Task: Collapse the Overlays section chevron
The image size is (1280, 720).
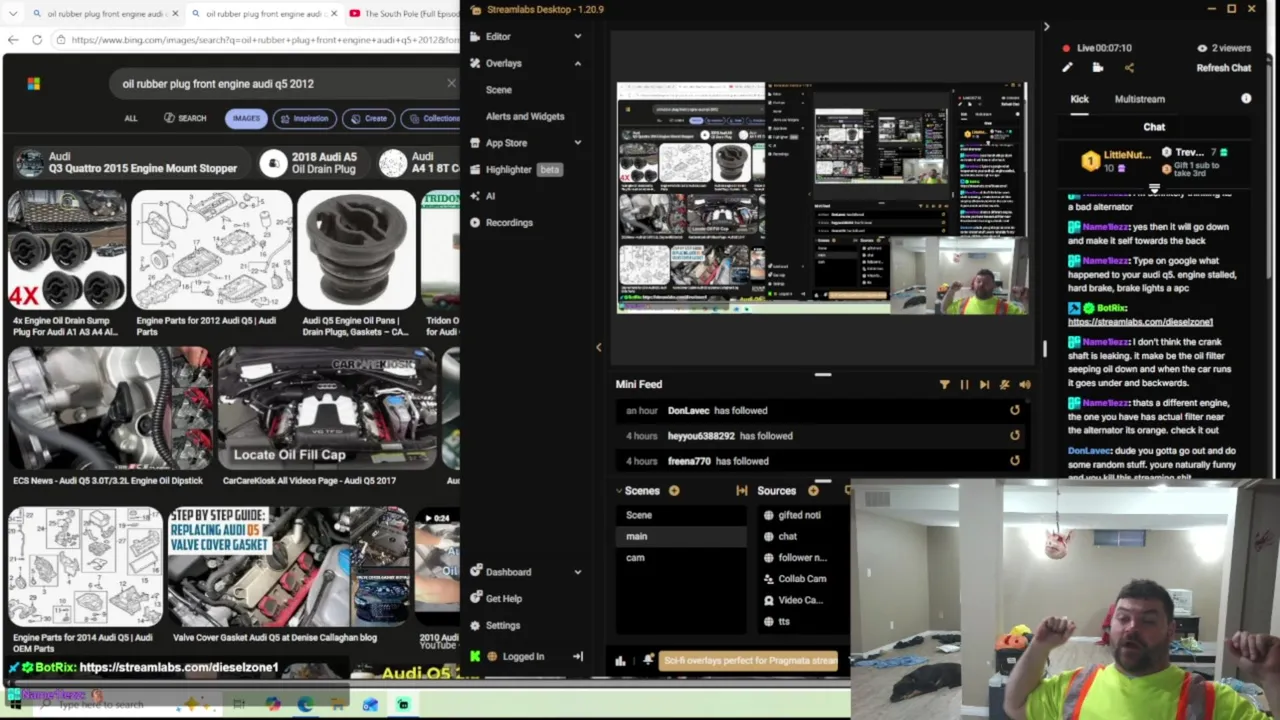Action: [x=577, y=63]
